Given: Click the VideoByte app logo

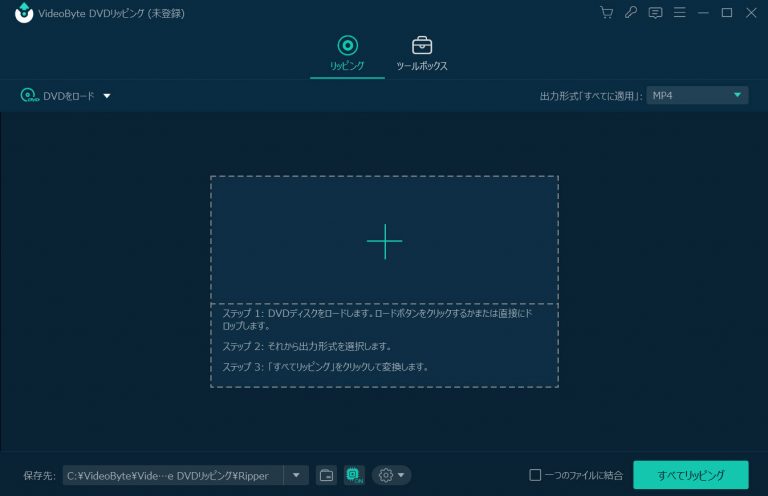Looking at the screenshot, I should [x=24, y=13].
